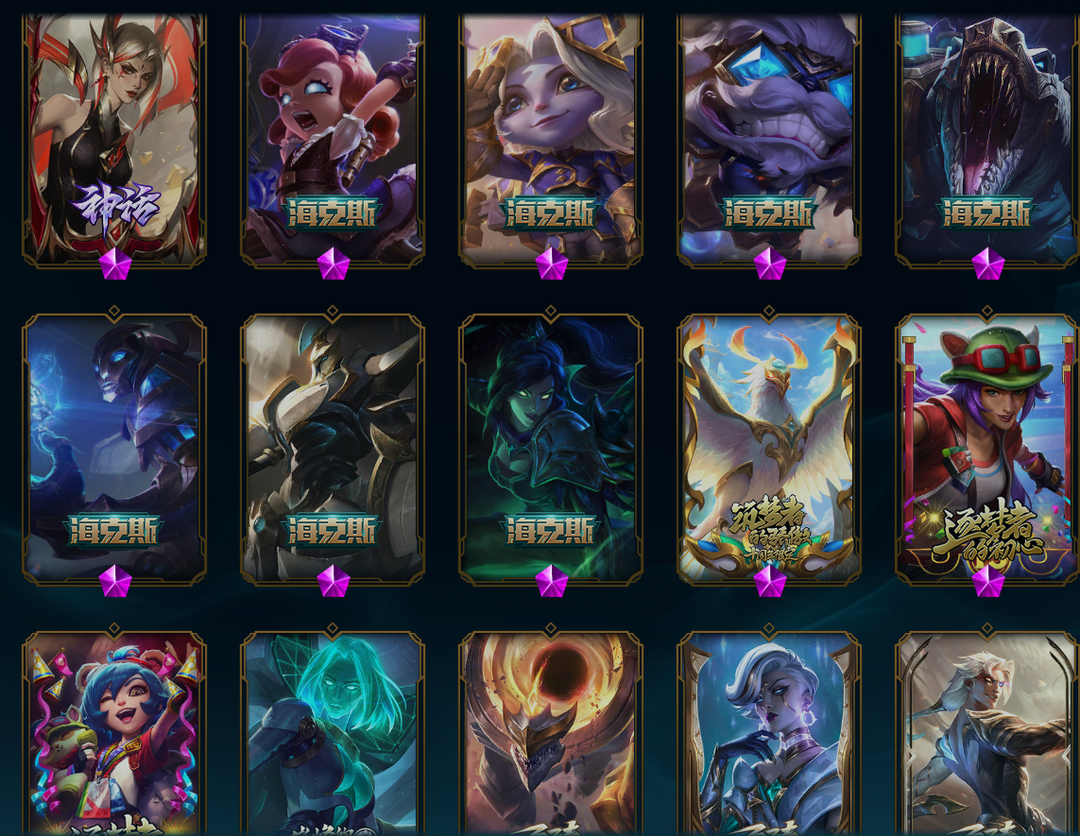Click the purple gem under the 神话 card
The image size is (1080, 836).
pos(115,264)
